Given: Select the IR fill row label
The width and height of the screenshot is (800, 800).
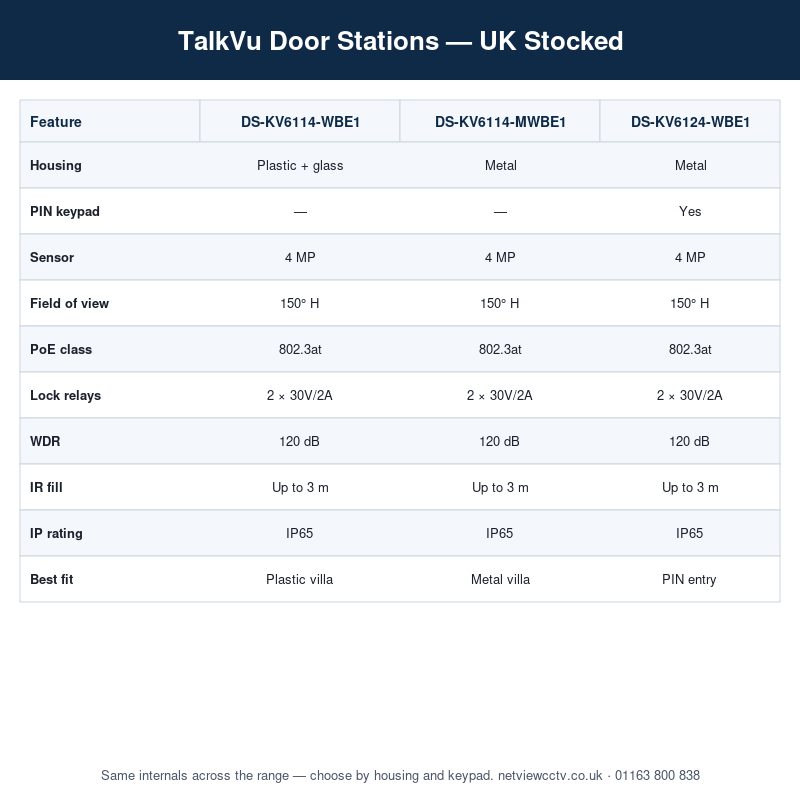Looking at the screenshot, I should click(46, 487).
